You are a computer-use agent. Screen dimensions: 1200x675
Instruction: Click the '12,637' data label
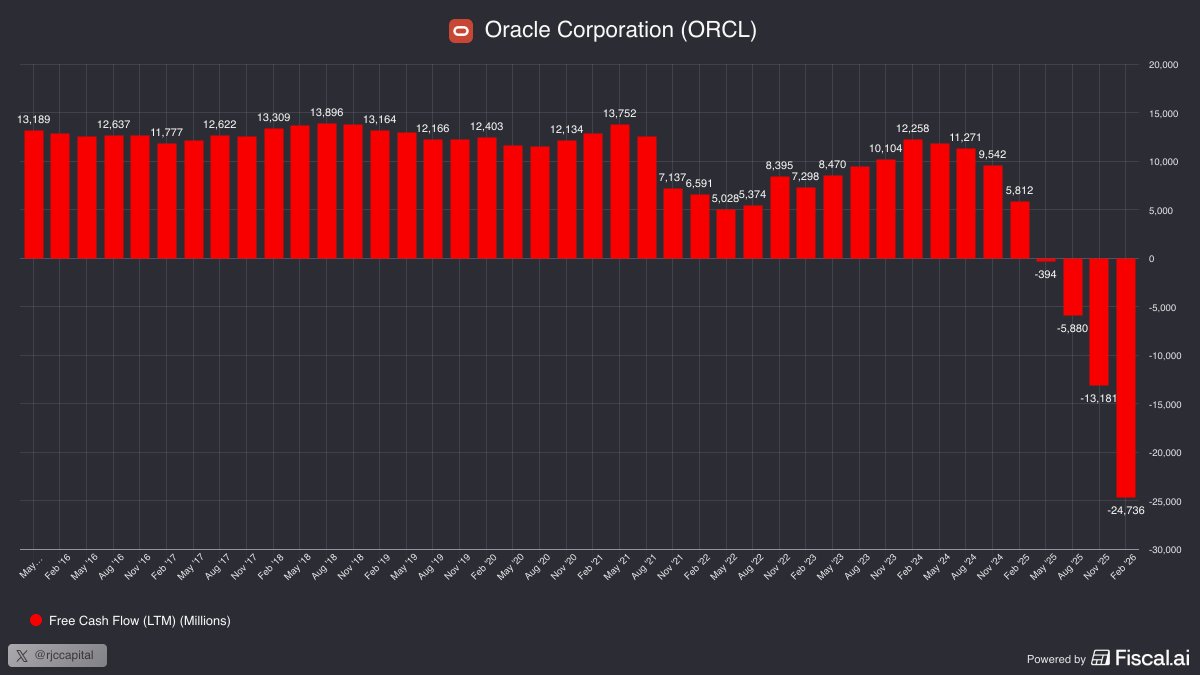pos(114,125)
